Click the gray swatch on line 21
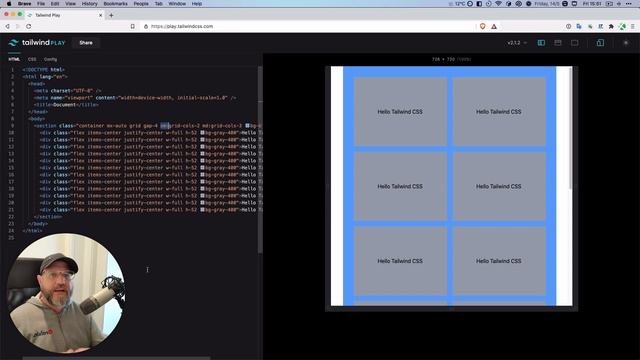 [202, 210]
